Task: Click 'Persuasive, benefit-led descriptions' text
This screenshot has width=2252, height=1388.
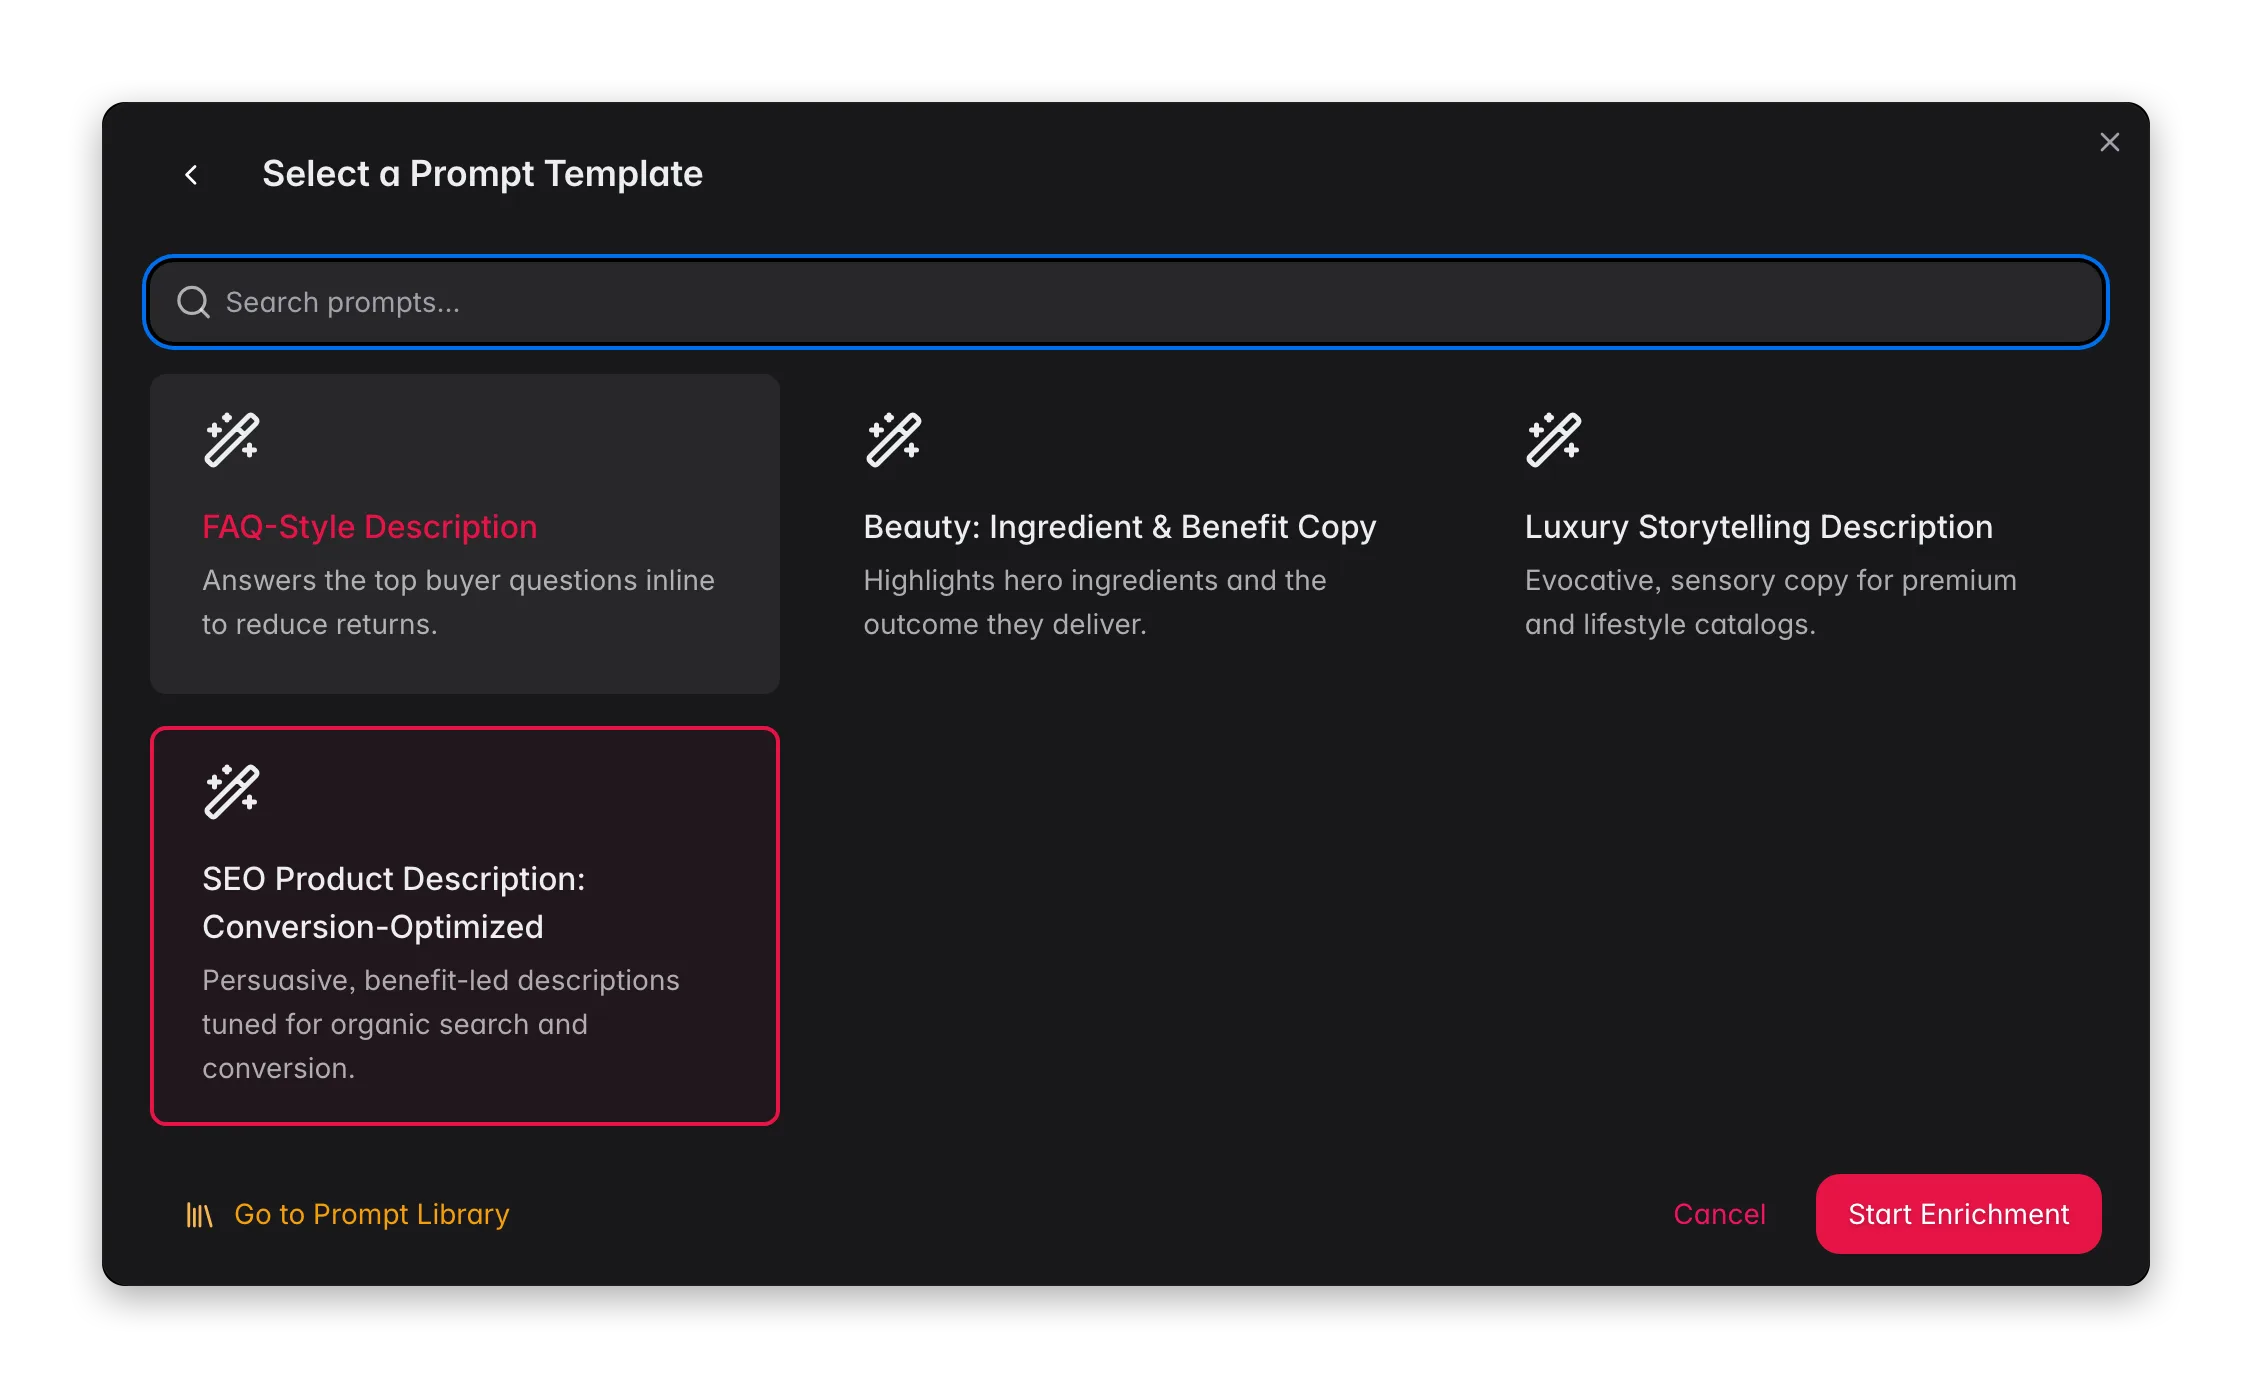Action: tap(441, 1024)
